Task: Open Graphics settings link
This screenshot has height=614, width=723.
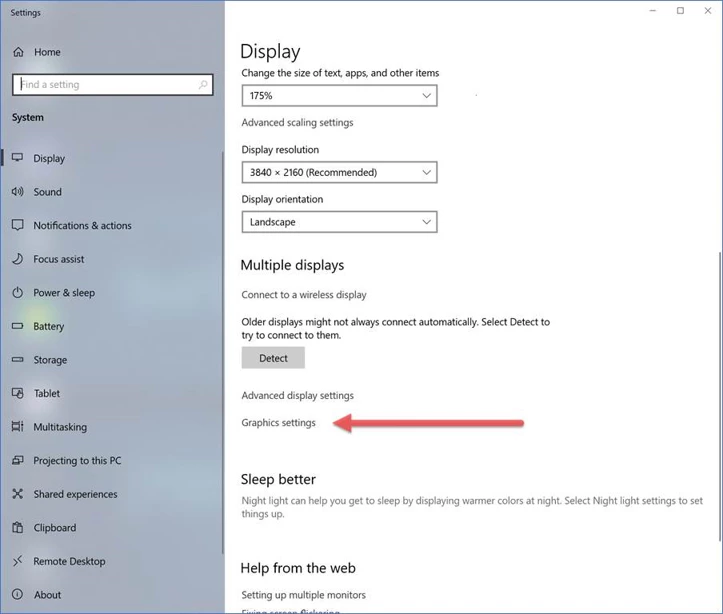Action: tap(279, 423)
